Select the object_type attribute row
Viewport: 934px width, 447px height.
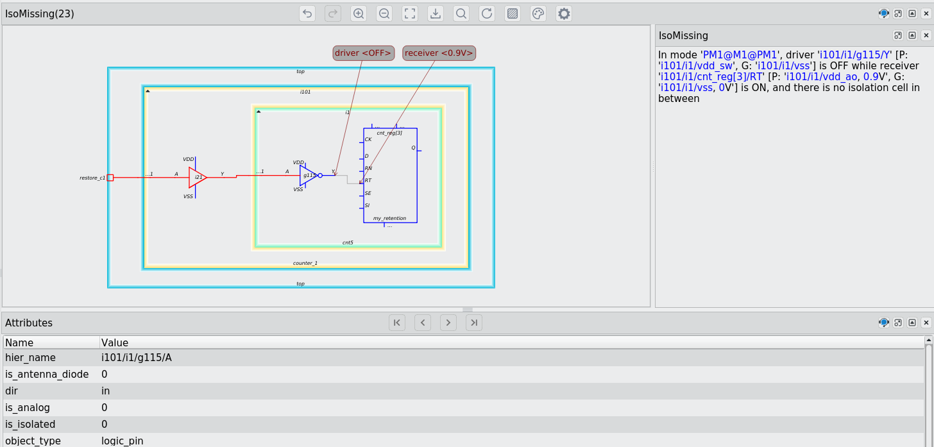click(463, 440)
